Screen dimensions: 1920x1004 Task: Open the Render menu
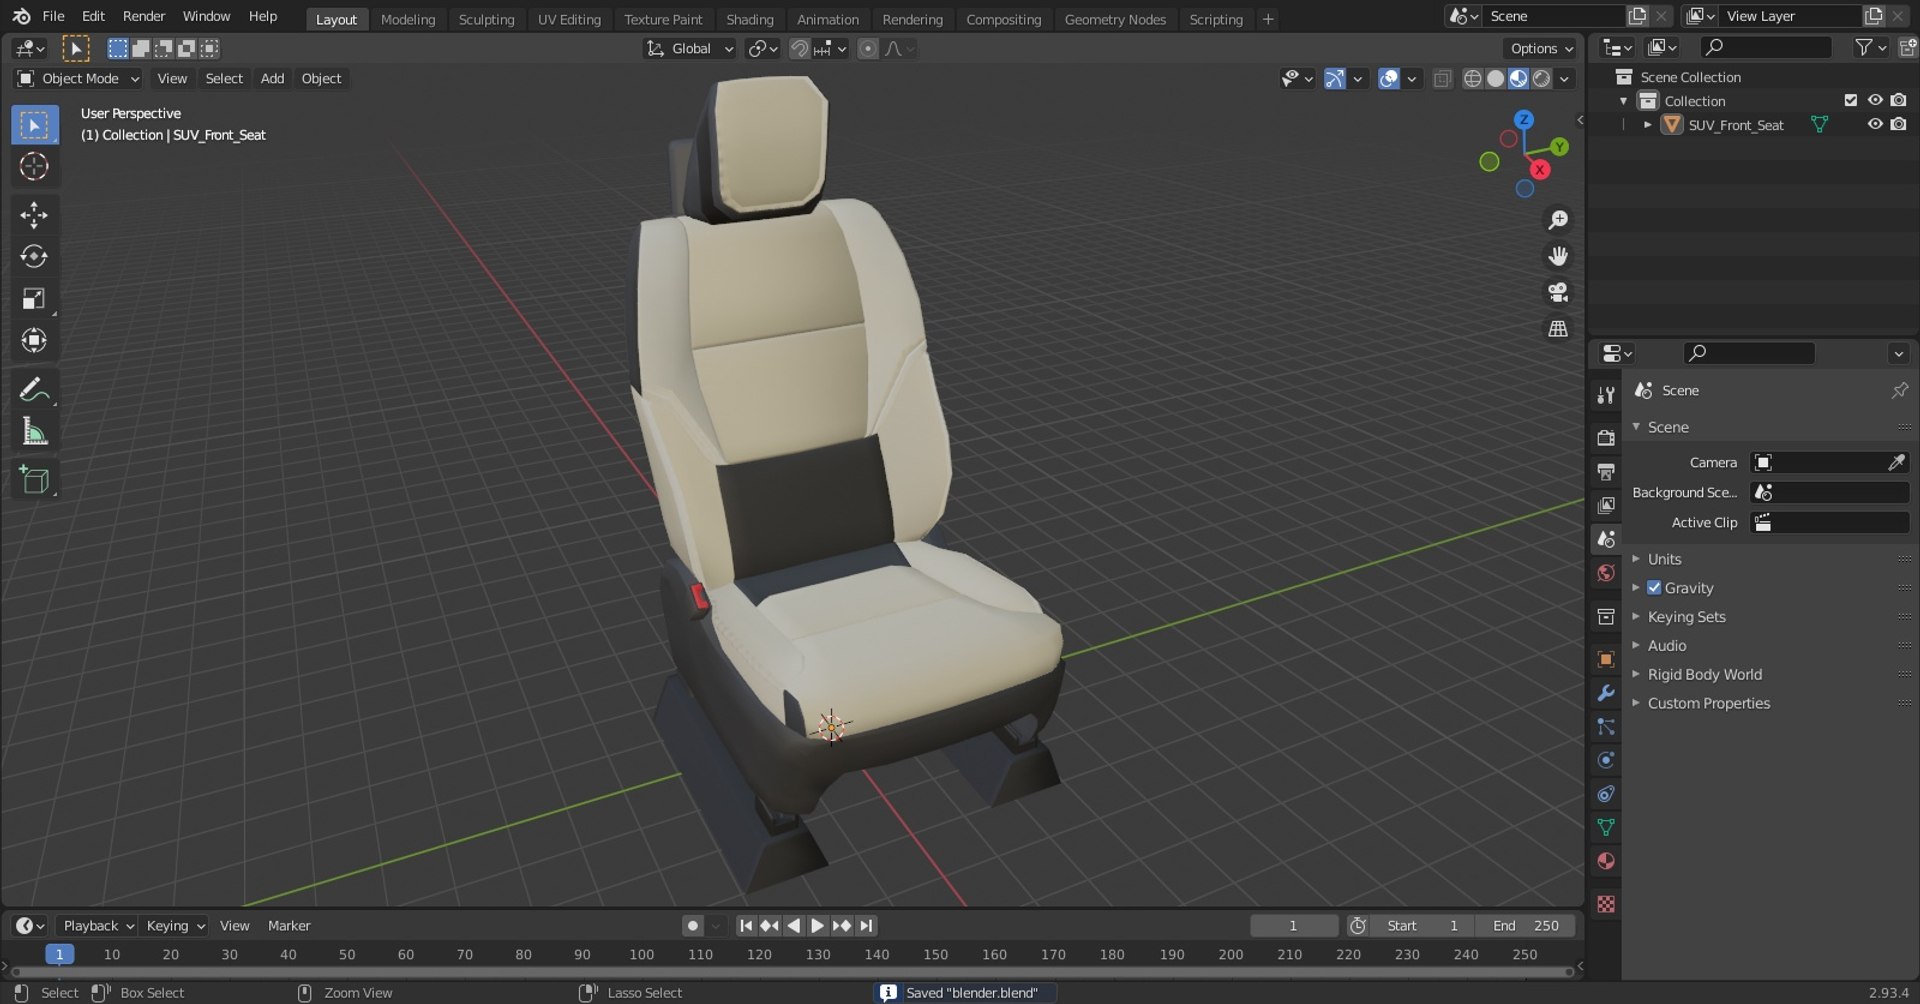click(x=144, y=16)
